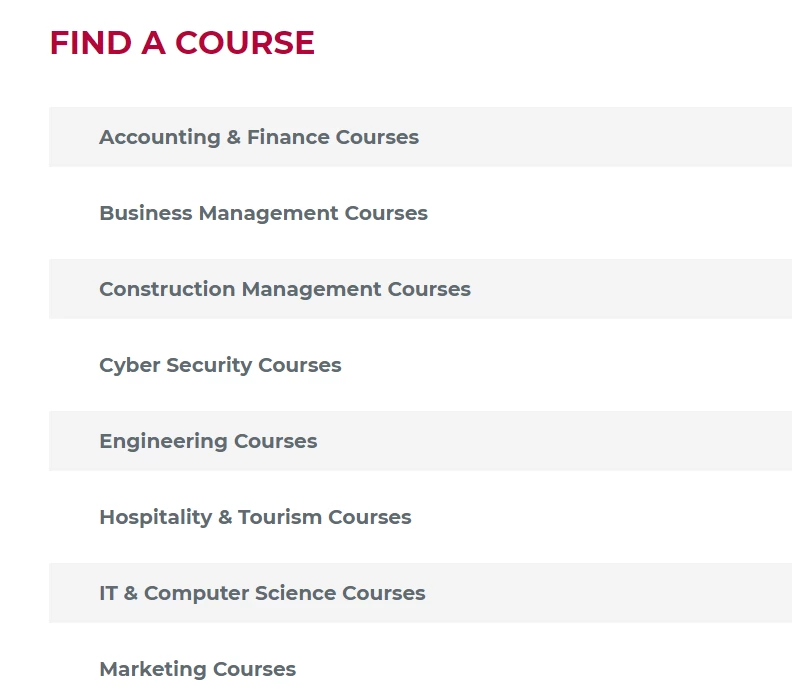
Task: Open IT & Computer Science Courses row
Action: (420, 593)
